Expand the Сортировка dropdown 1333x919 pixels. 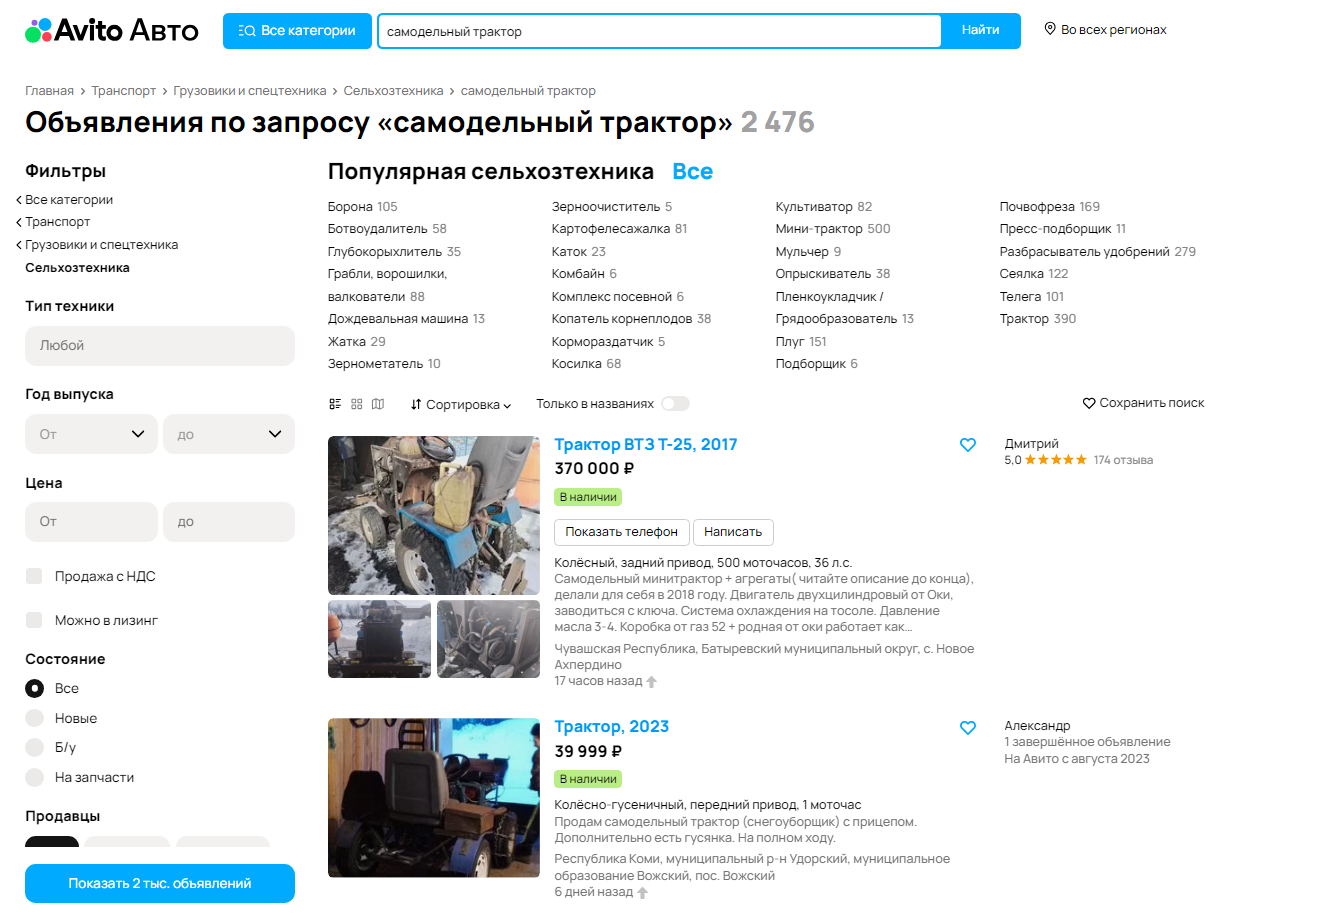click(x=461, y=404)
